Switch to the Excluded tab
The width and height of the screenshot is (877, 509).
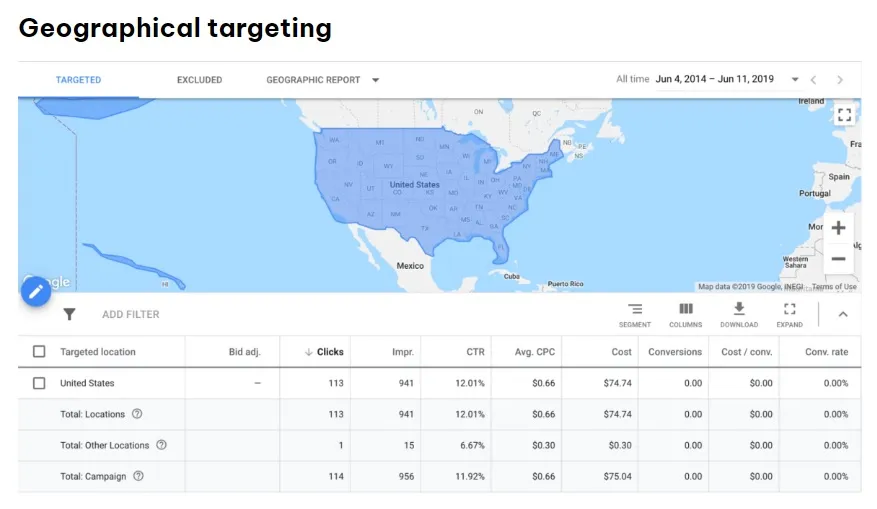pos(199,80)
